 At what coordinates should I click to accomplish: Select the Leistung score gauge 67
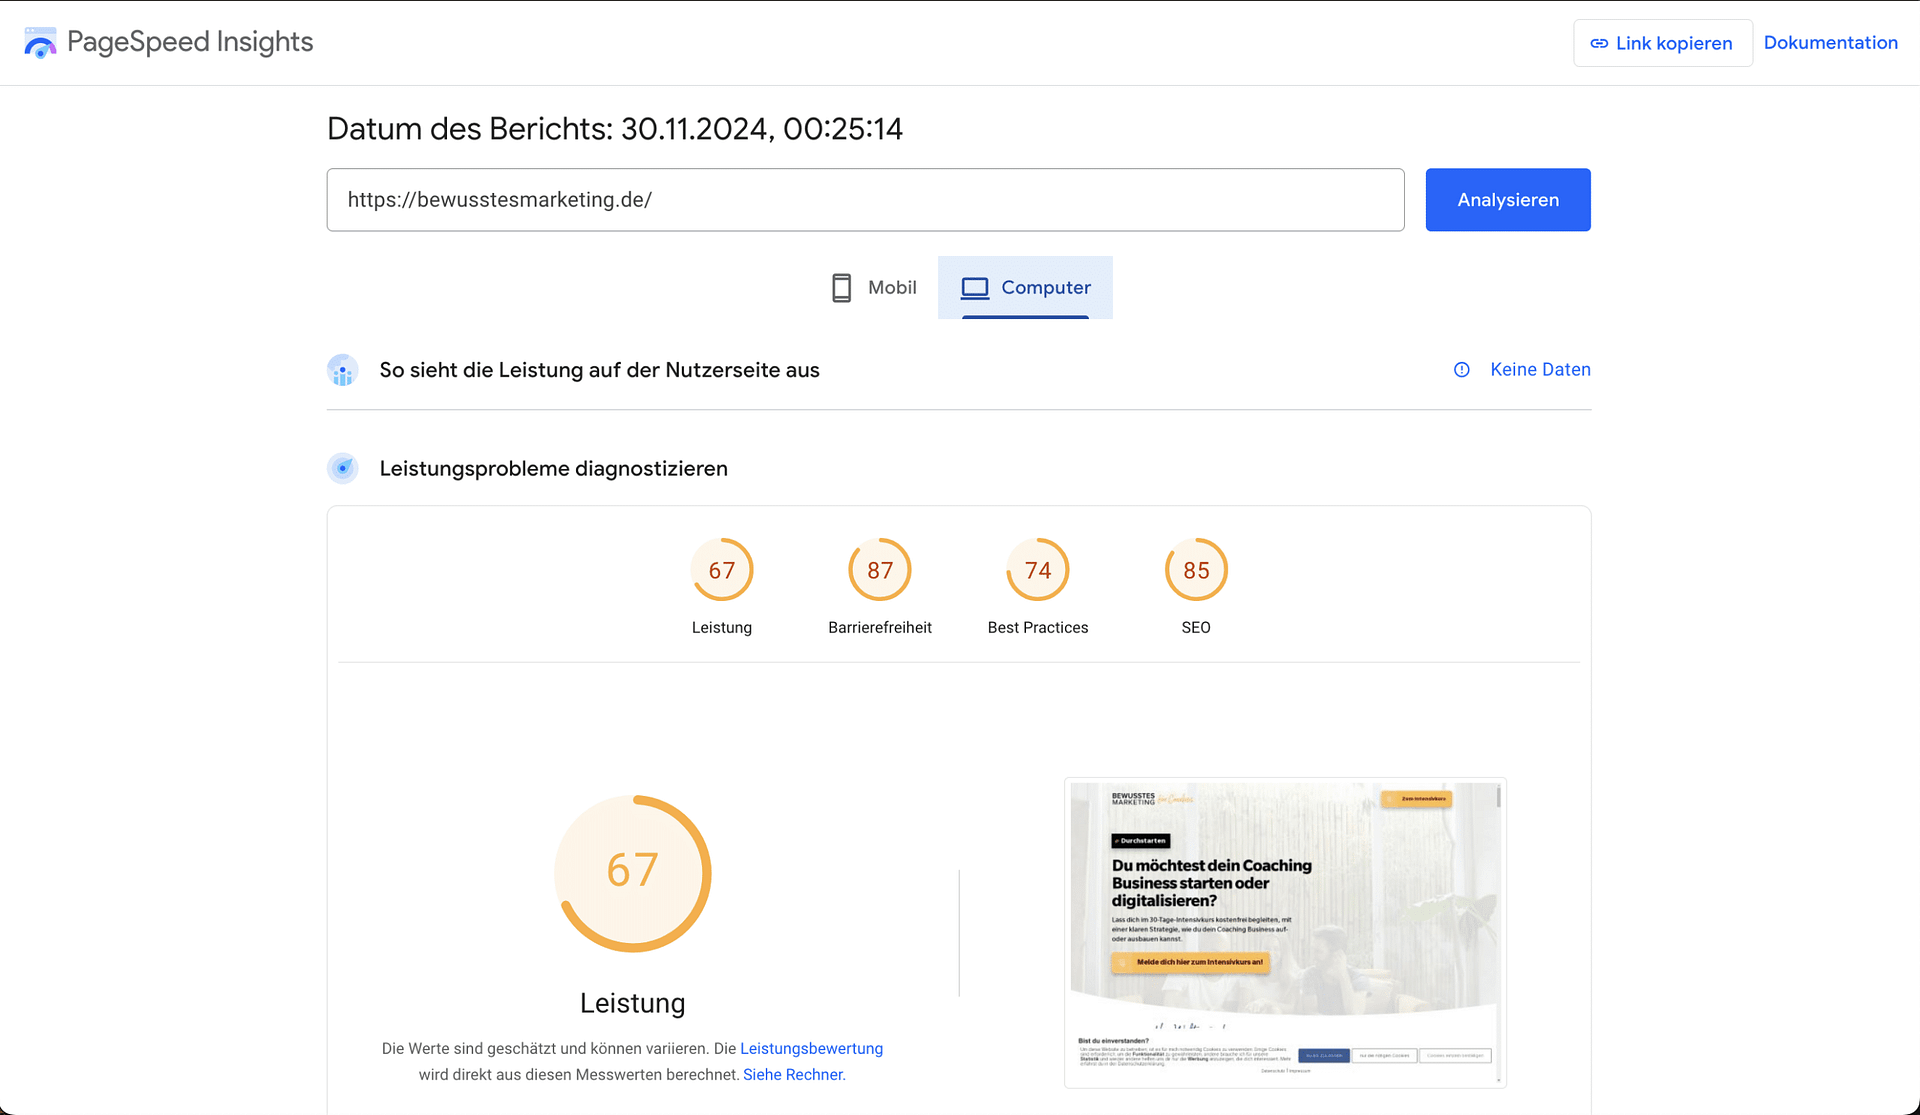[721, 570]
